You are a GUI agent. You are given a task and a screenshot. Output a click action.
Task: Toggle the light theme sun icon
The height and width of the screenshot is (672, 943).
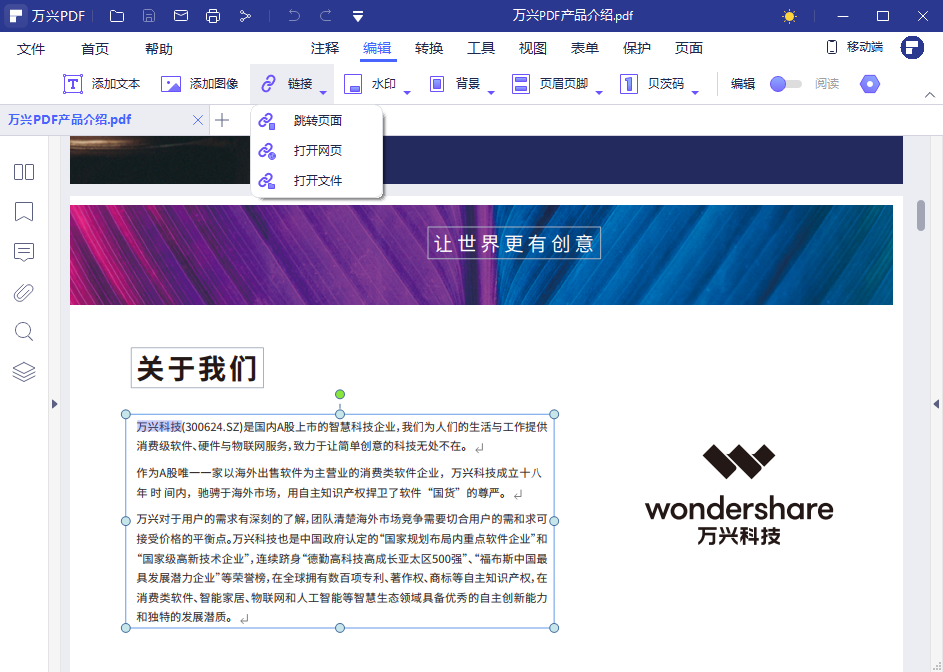[790, 16]
